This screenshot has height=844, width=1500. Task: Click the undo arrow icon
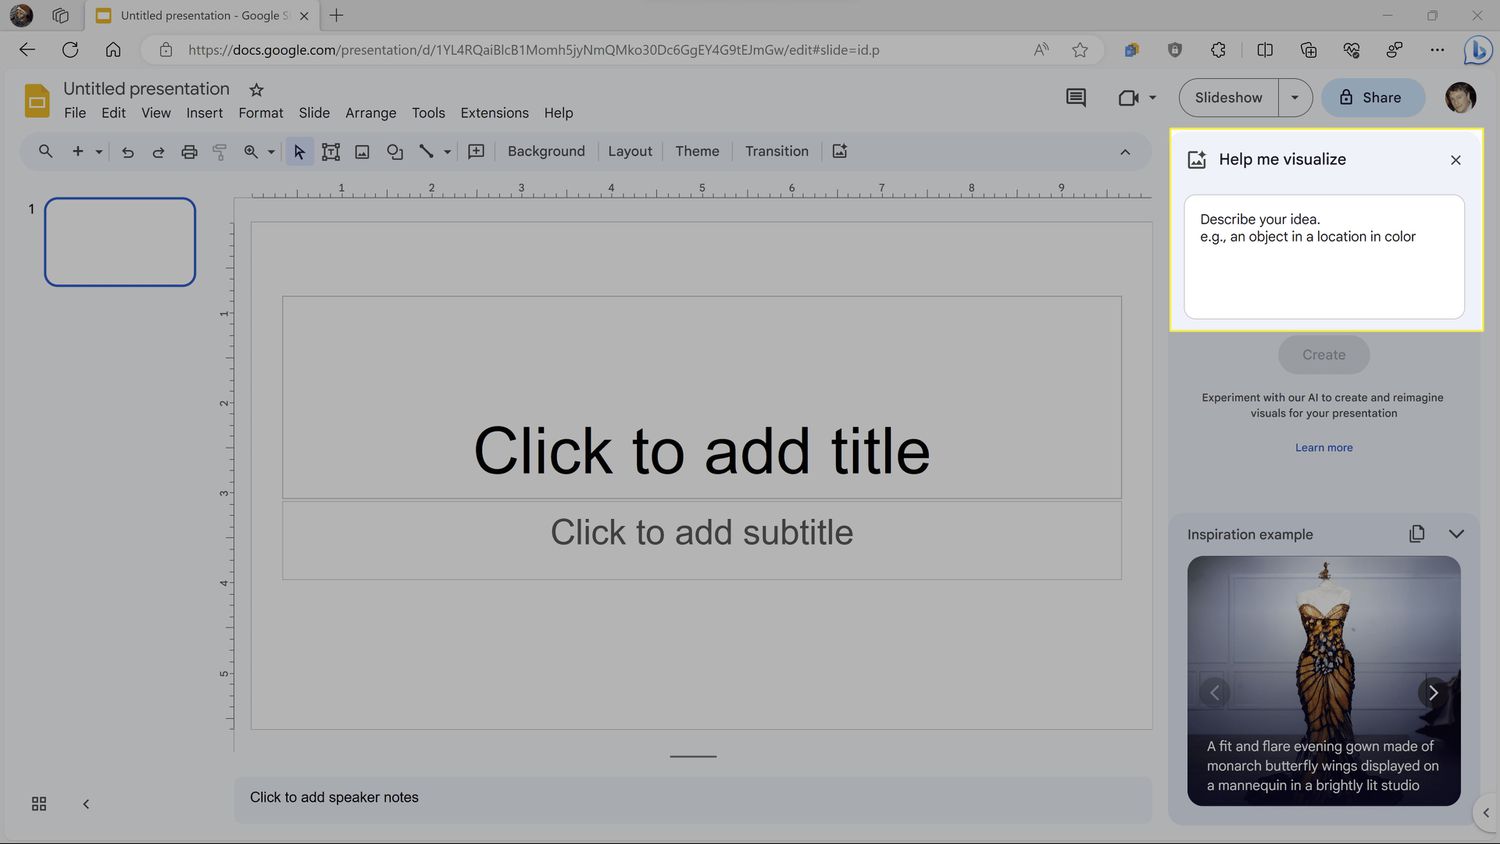(x=128, y=152)
